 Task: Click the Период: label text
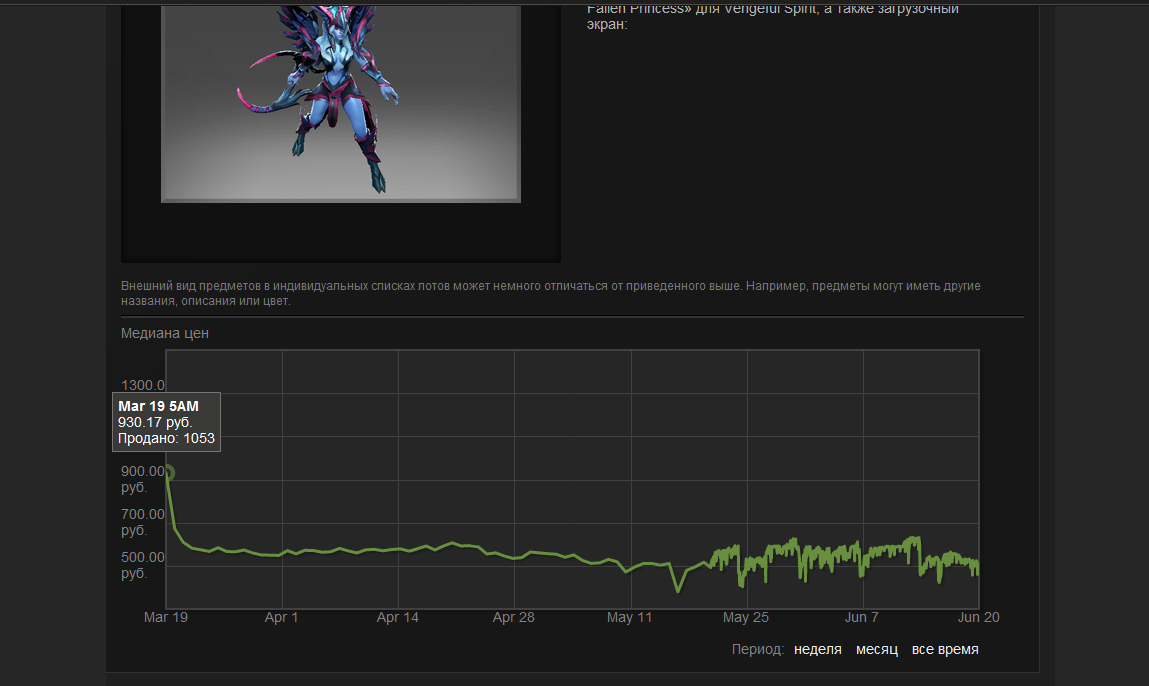(x=758, y=649)
